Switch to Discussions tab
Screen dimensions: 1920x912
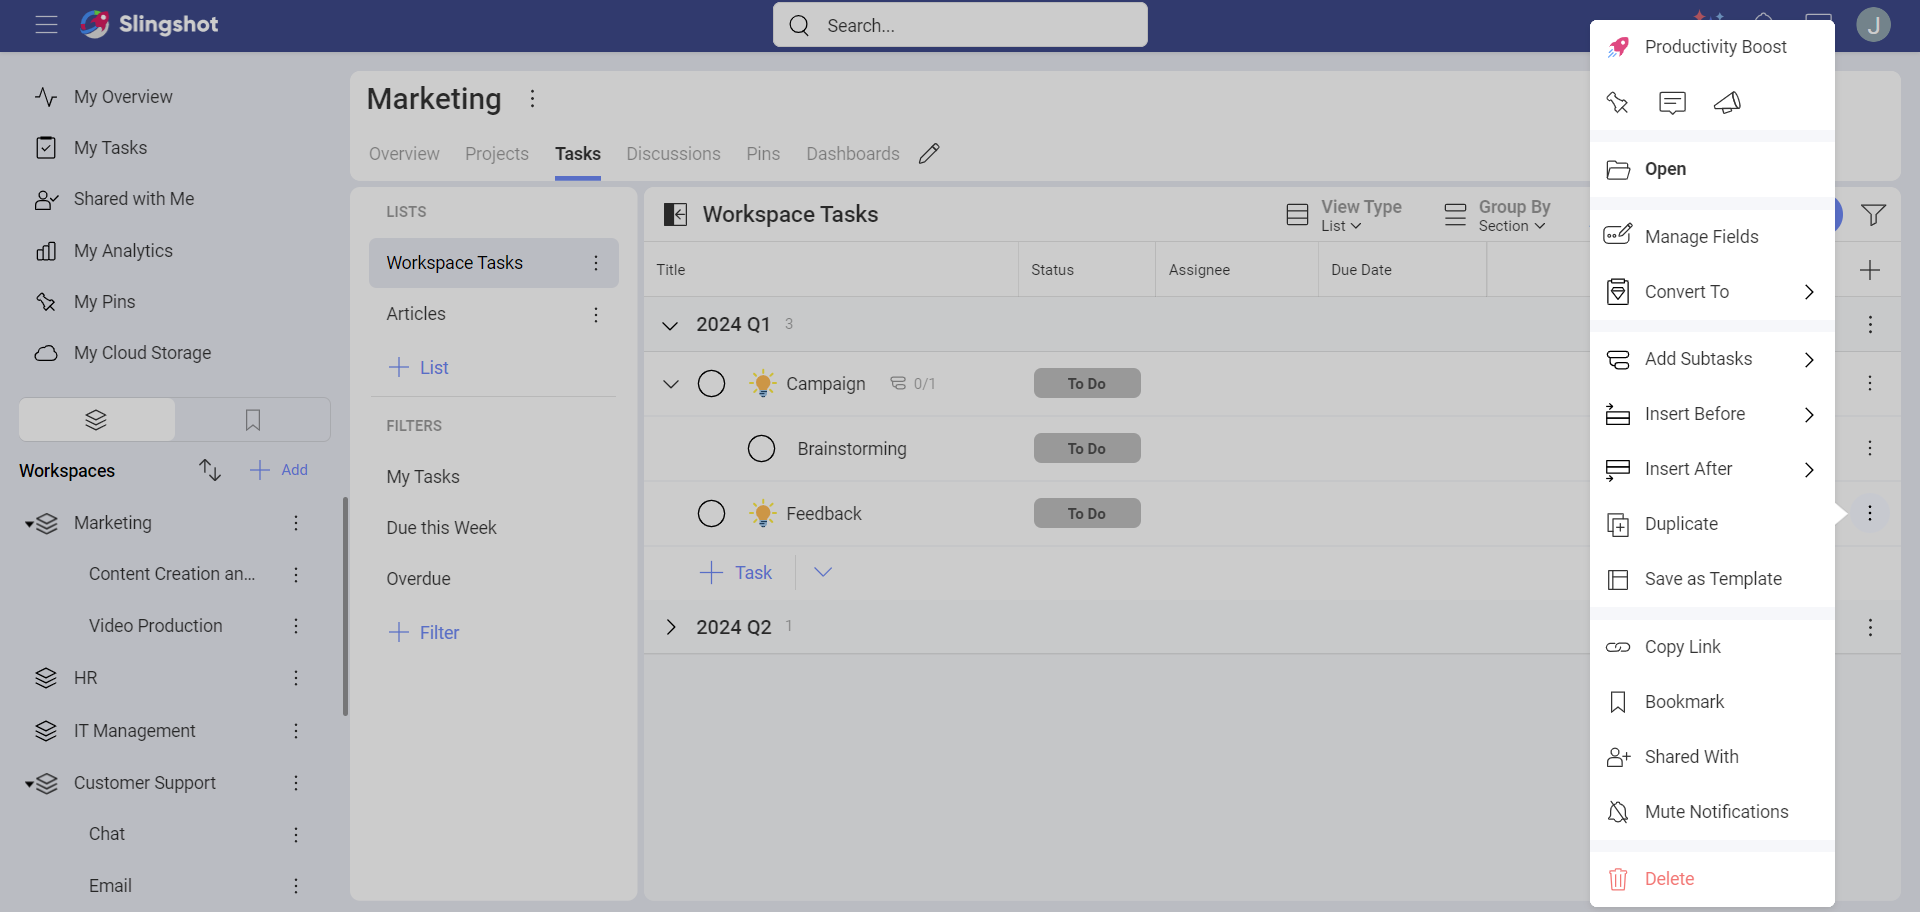click(x=673, y=153)
